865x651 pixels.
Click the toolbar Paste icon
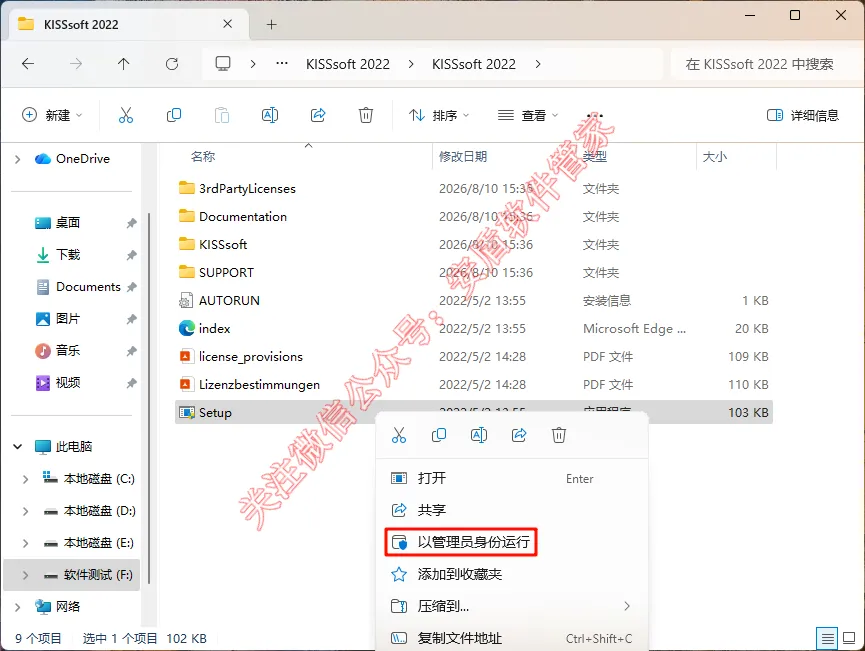pyautogui.click(x=222, y=115)
